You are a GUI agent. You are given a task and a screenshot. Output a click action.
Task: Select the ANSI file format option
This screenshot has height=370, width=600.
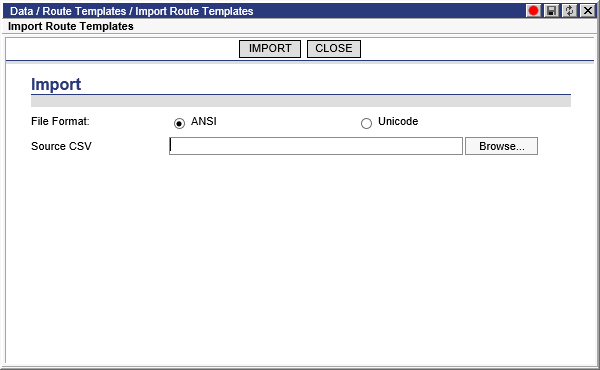(x=179, y=123)
